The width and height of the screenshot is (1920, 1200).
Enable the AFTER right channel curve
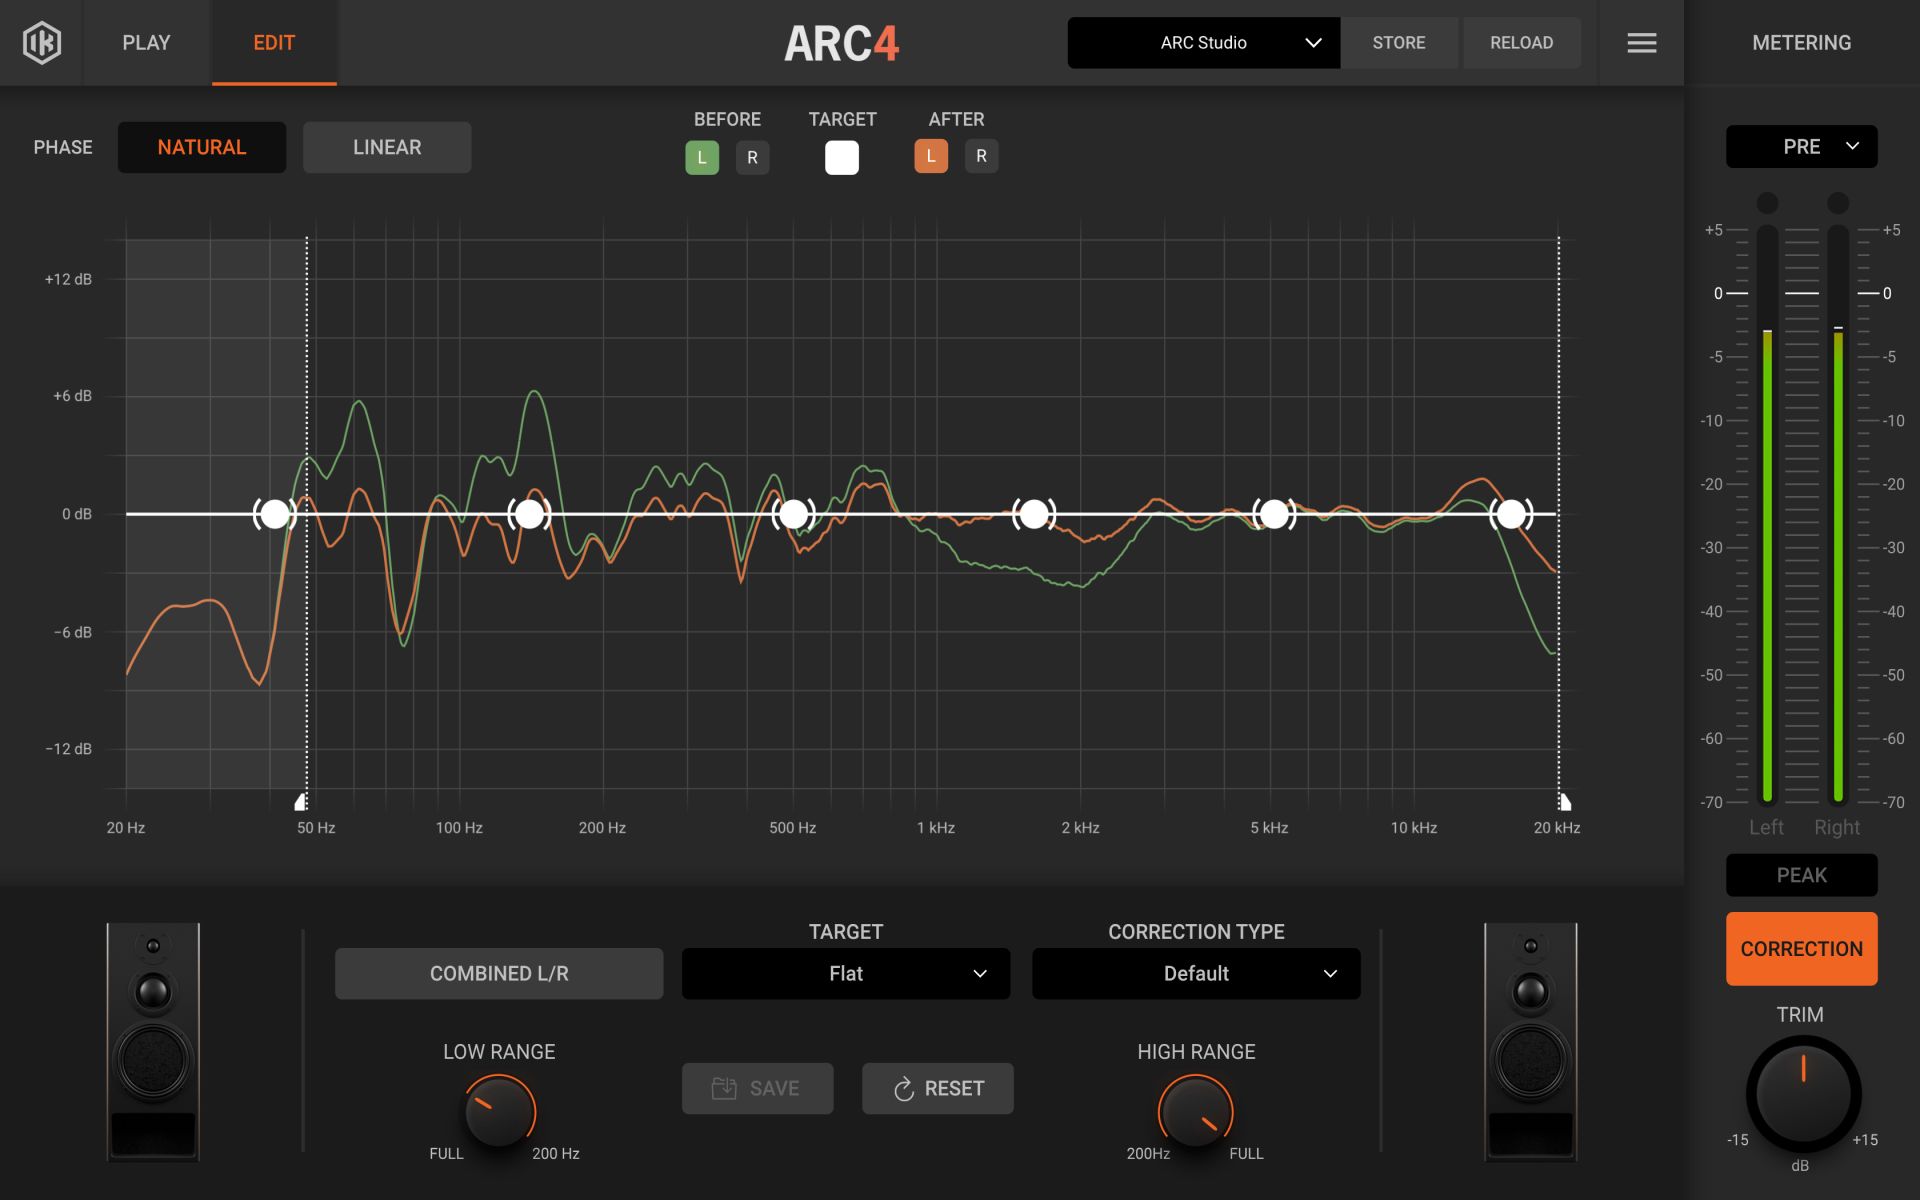[980, 156]
